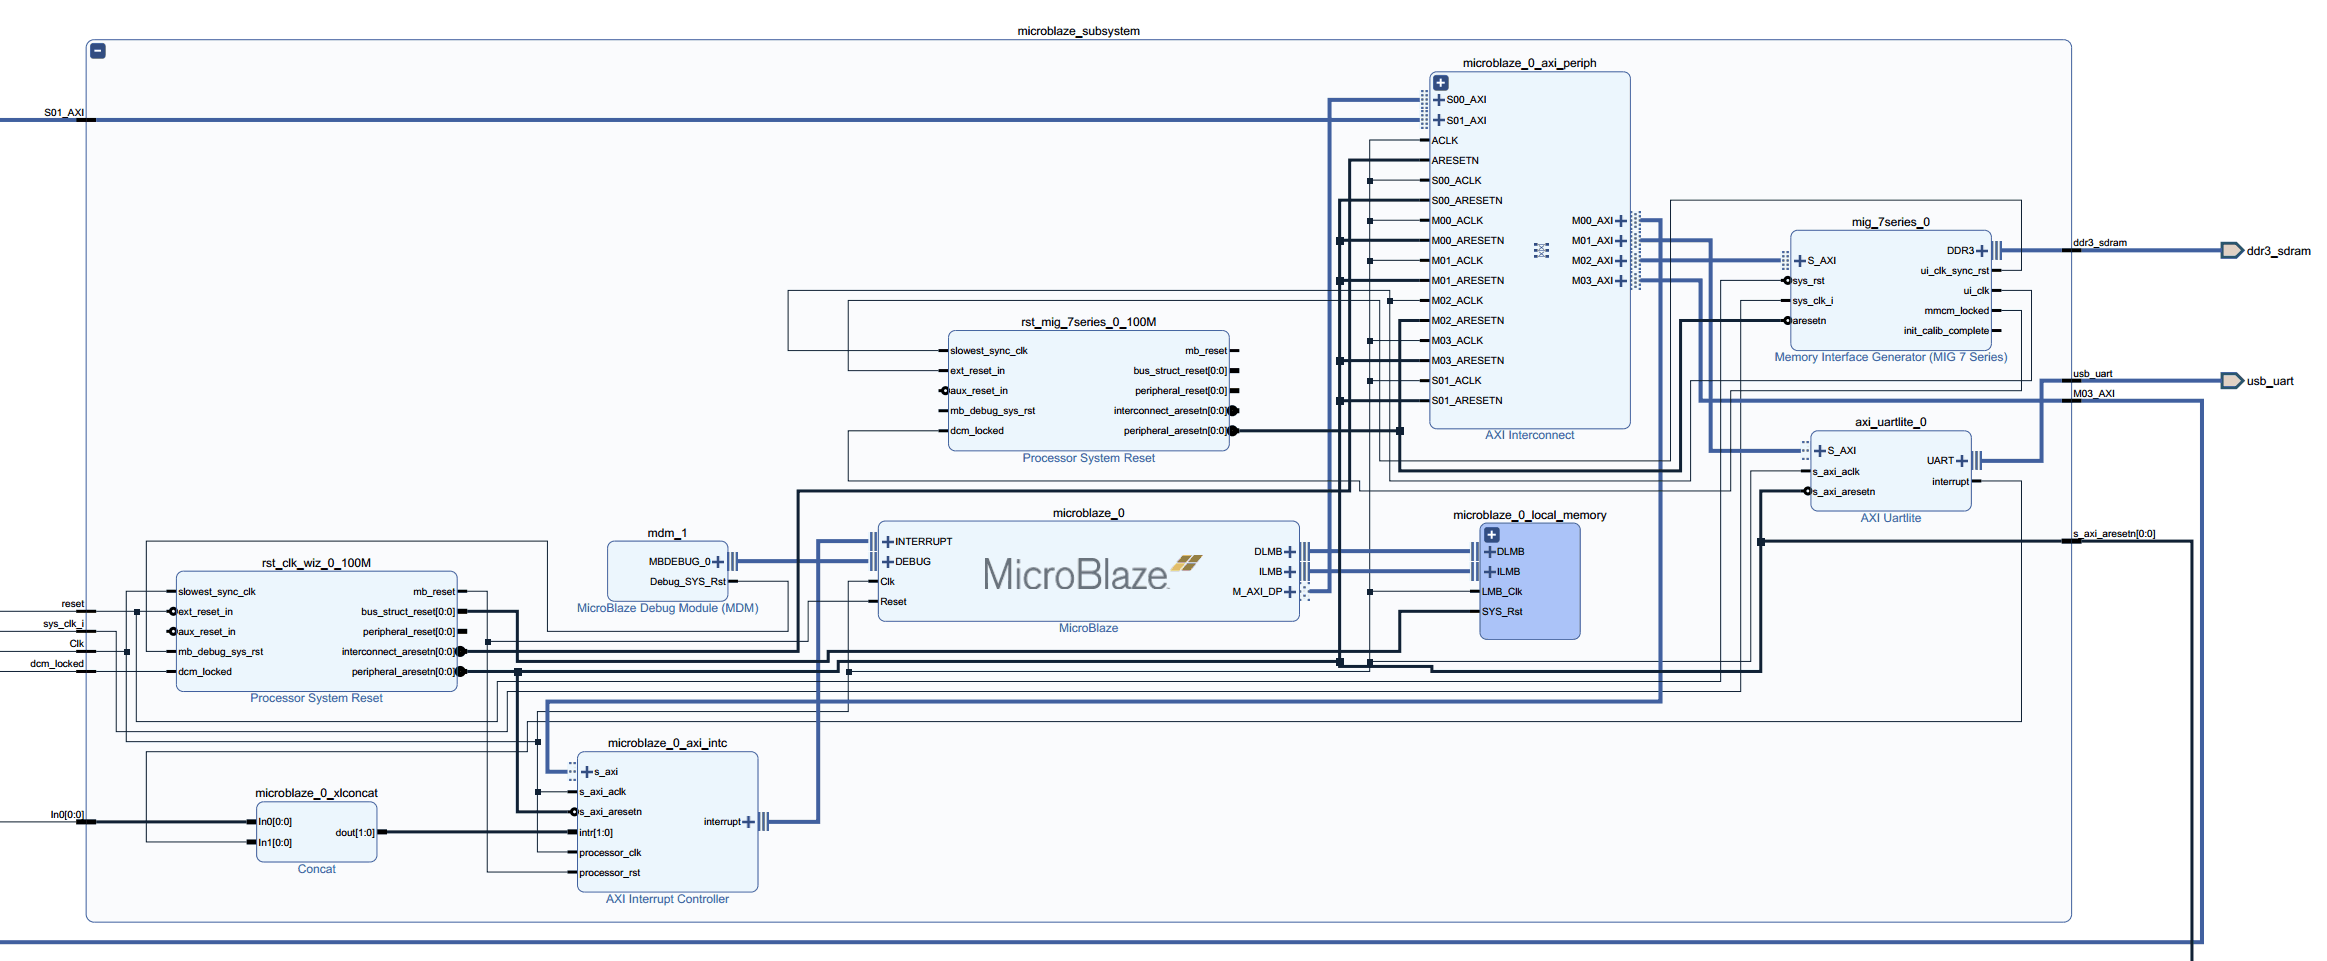Click the rst_clk_wiz_0_100M block title

(x=316, y=563)
